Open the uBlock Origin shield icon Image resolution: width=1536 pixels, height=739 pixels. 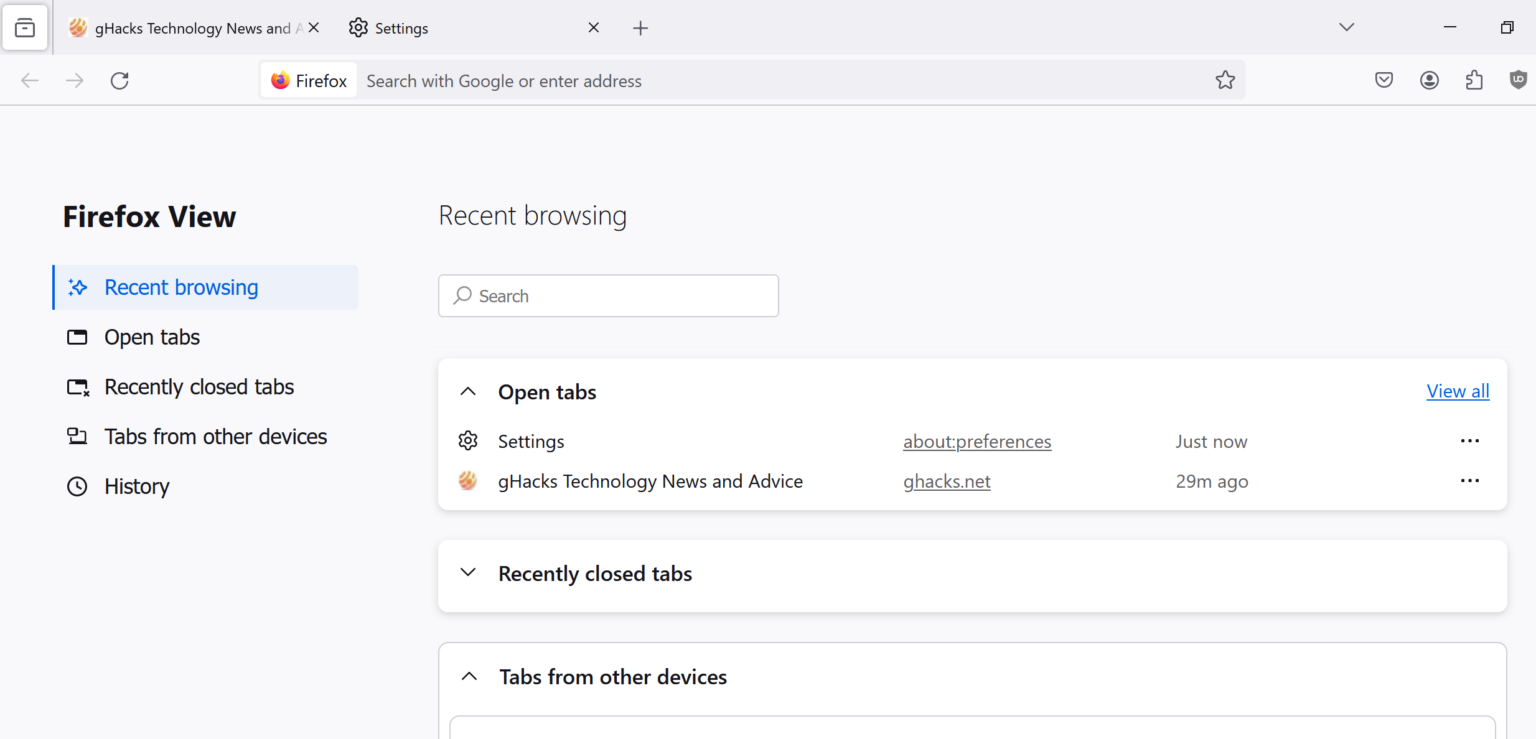pyautogui.click(x=1518, y=80)
